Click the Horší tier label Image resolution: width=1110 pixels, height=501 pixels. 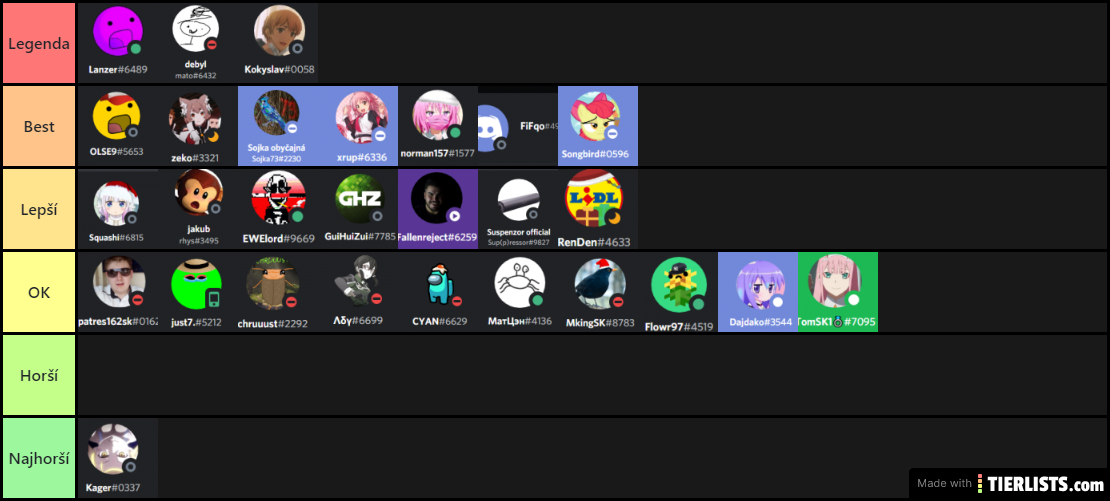tap(39, 376)
